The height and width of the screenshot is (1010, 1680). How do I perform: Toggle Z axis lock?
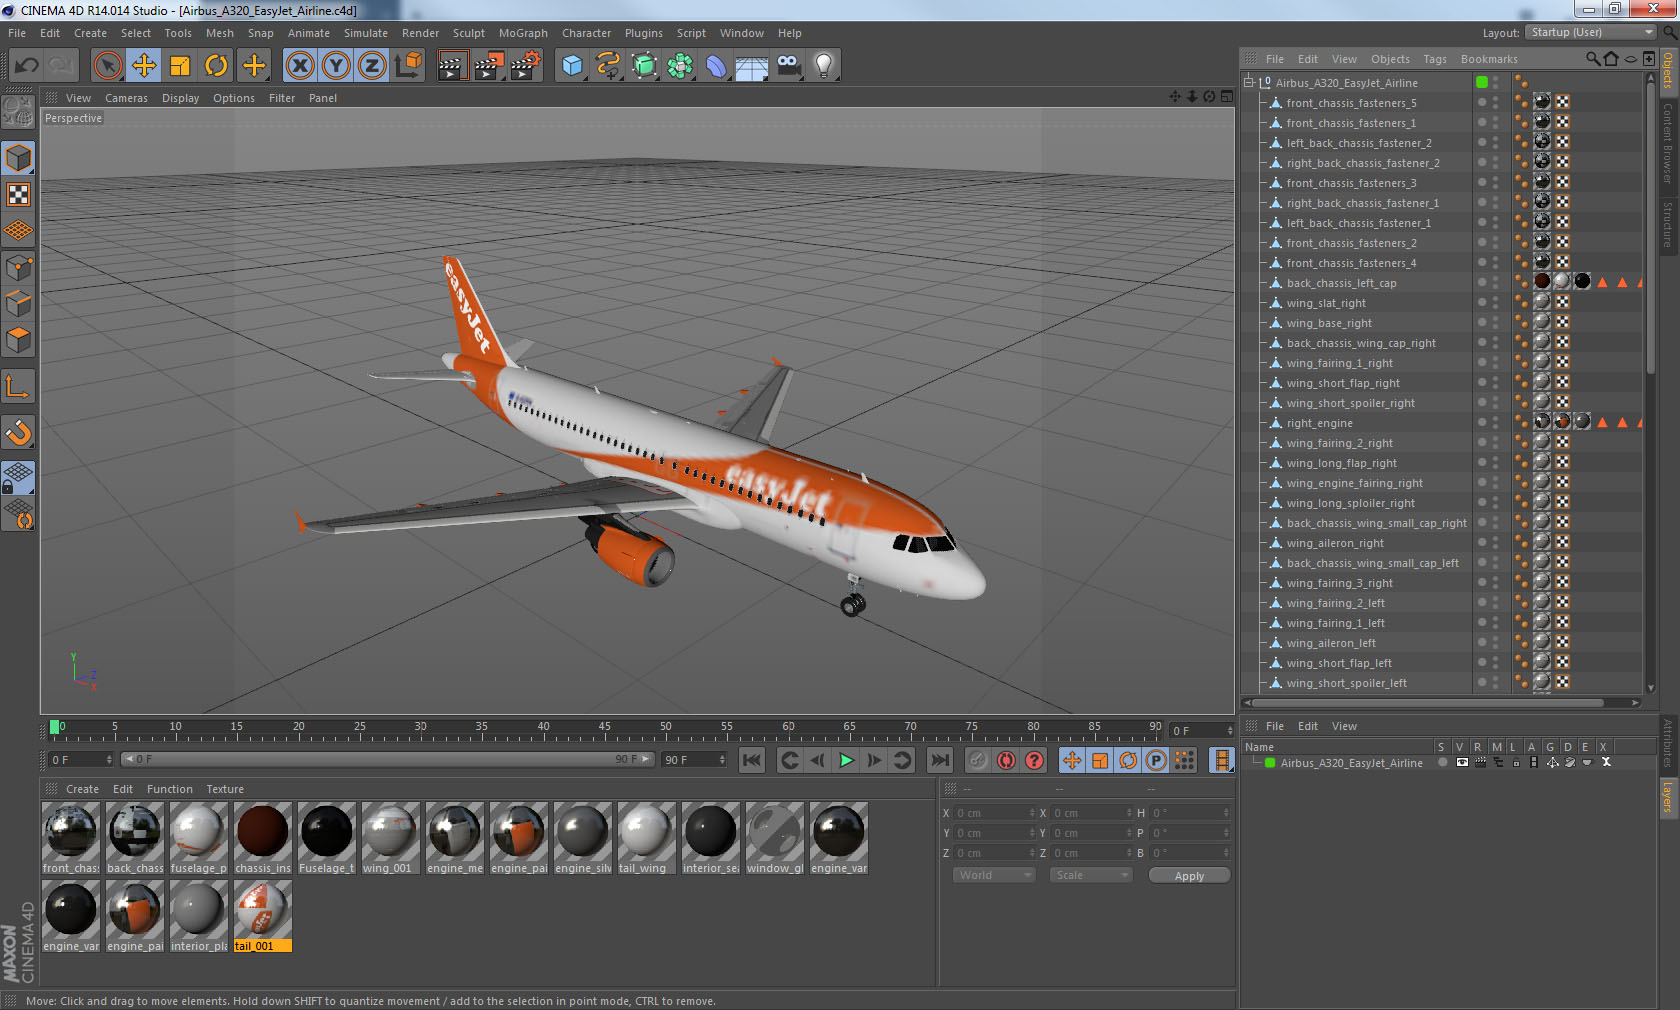point(372,66)
